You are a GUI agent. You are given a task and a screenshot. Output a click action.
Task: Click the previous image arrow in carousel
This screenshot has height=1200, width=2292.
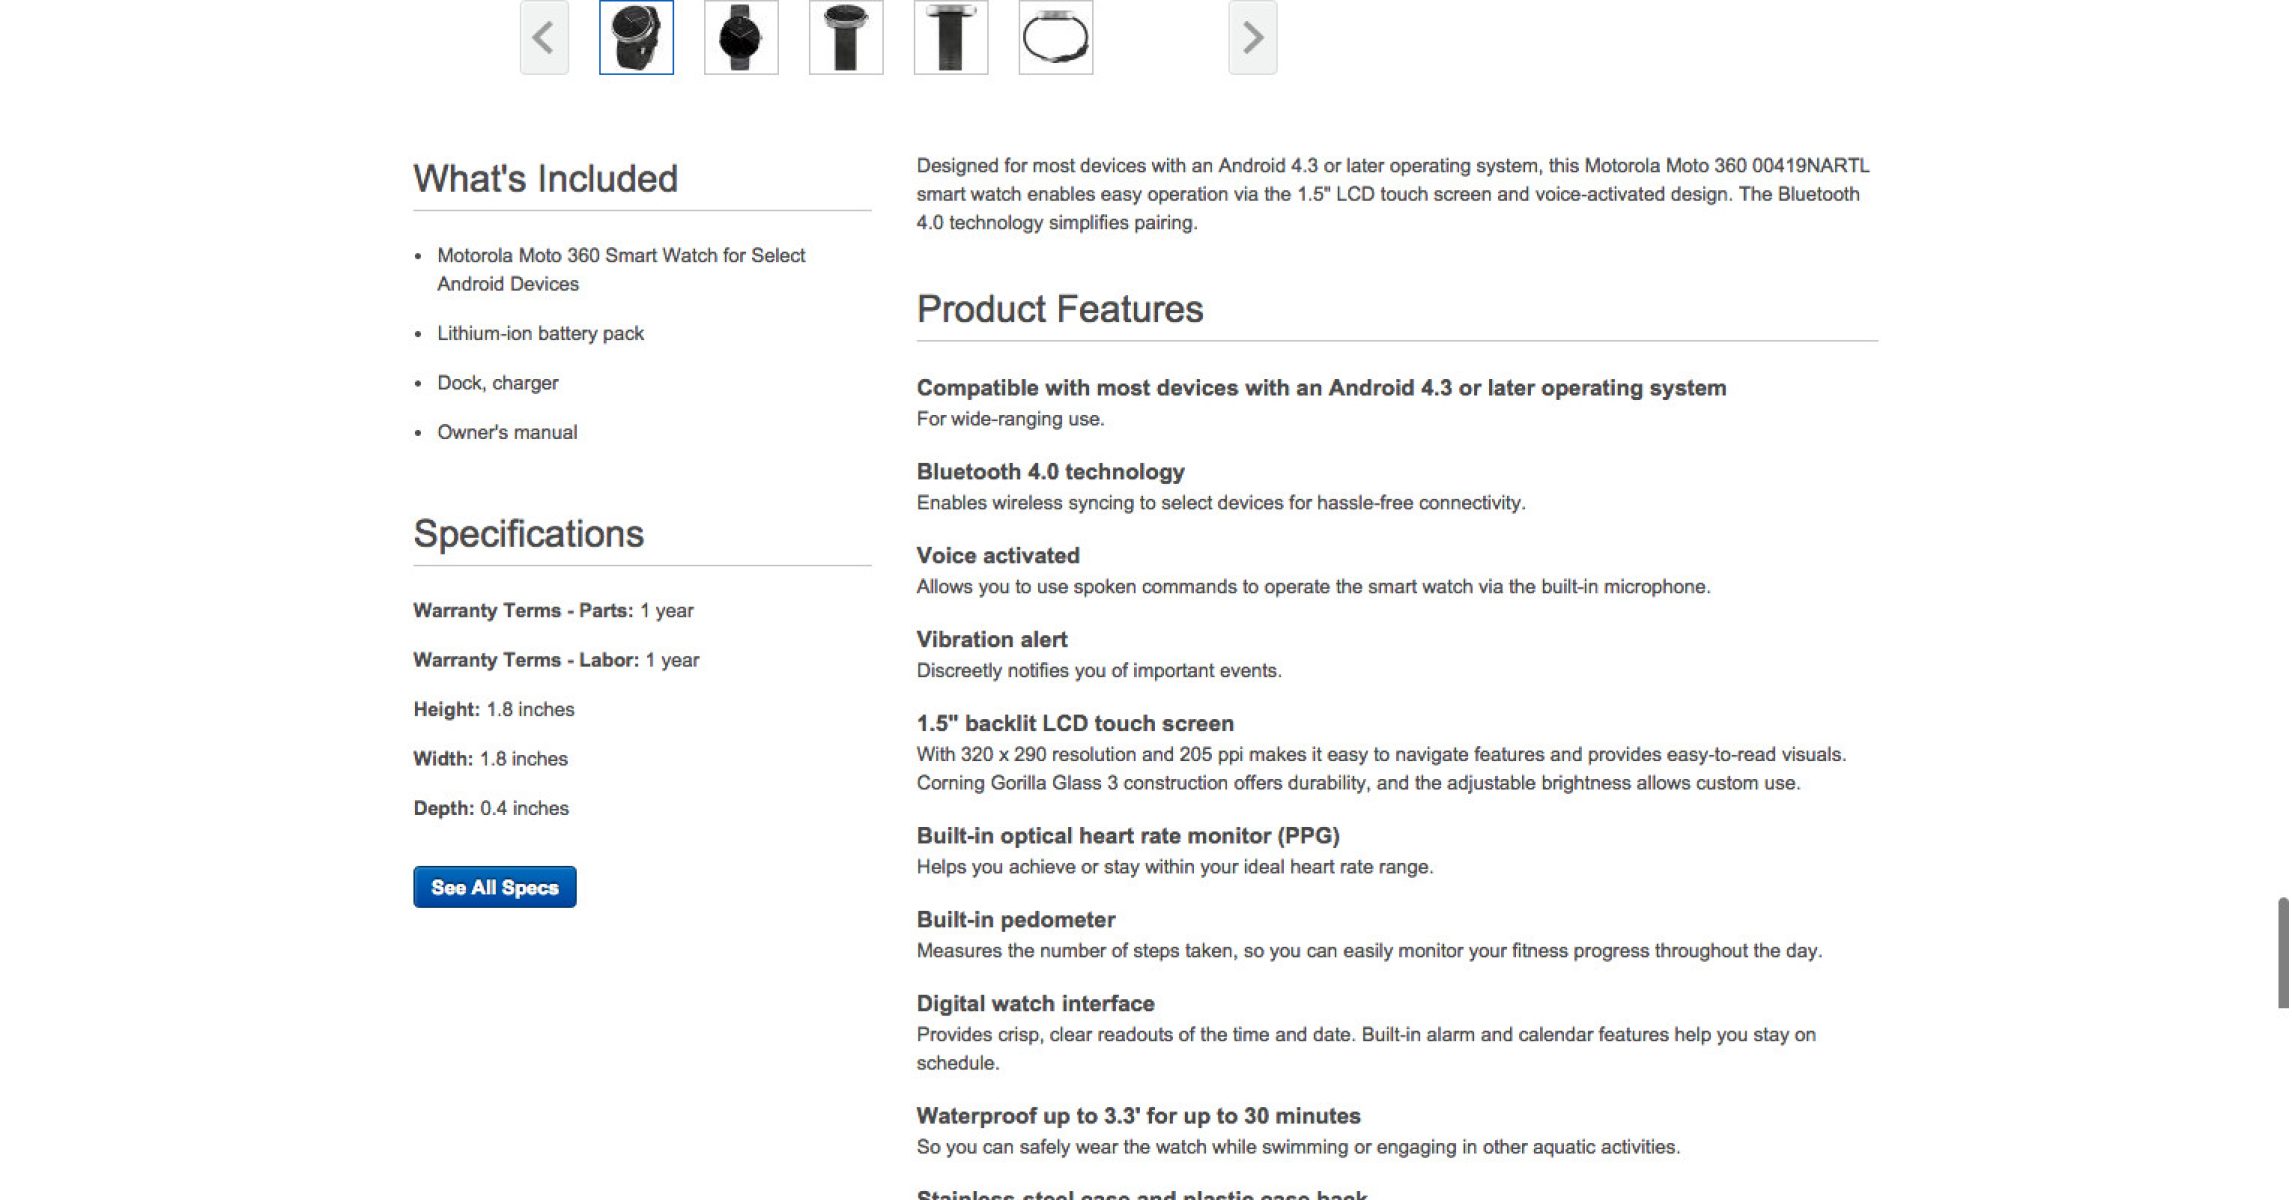click(x=544, y=38)
